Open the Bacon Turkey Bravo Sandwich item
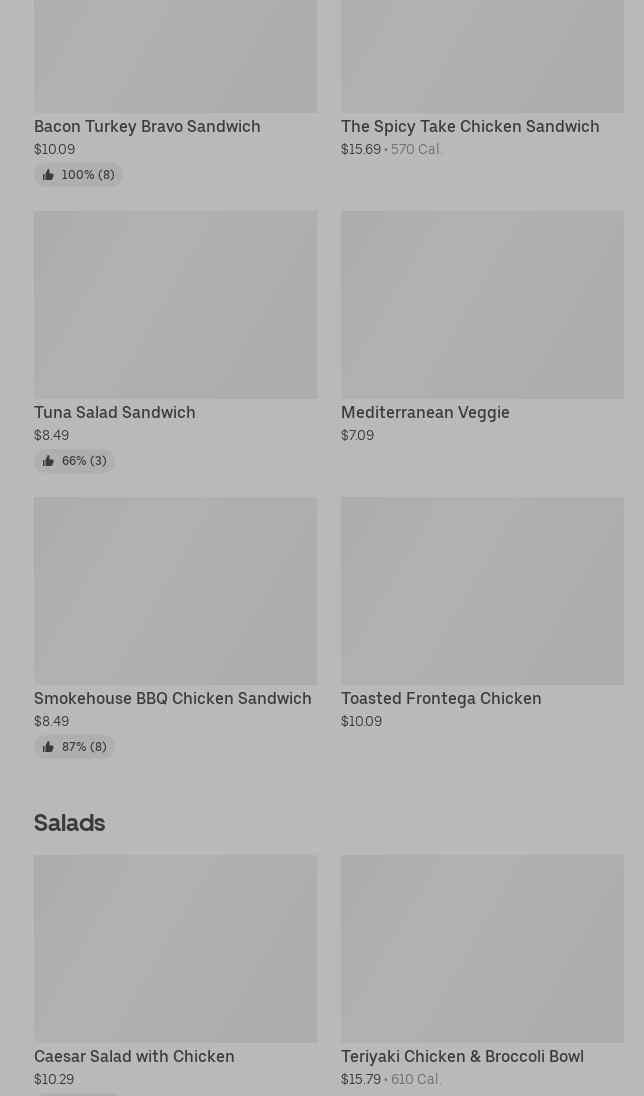The image size is (644, 1096). click(147, 127)
